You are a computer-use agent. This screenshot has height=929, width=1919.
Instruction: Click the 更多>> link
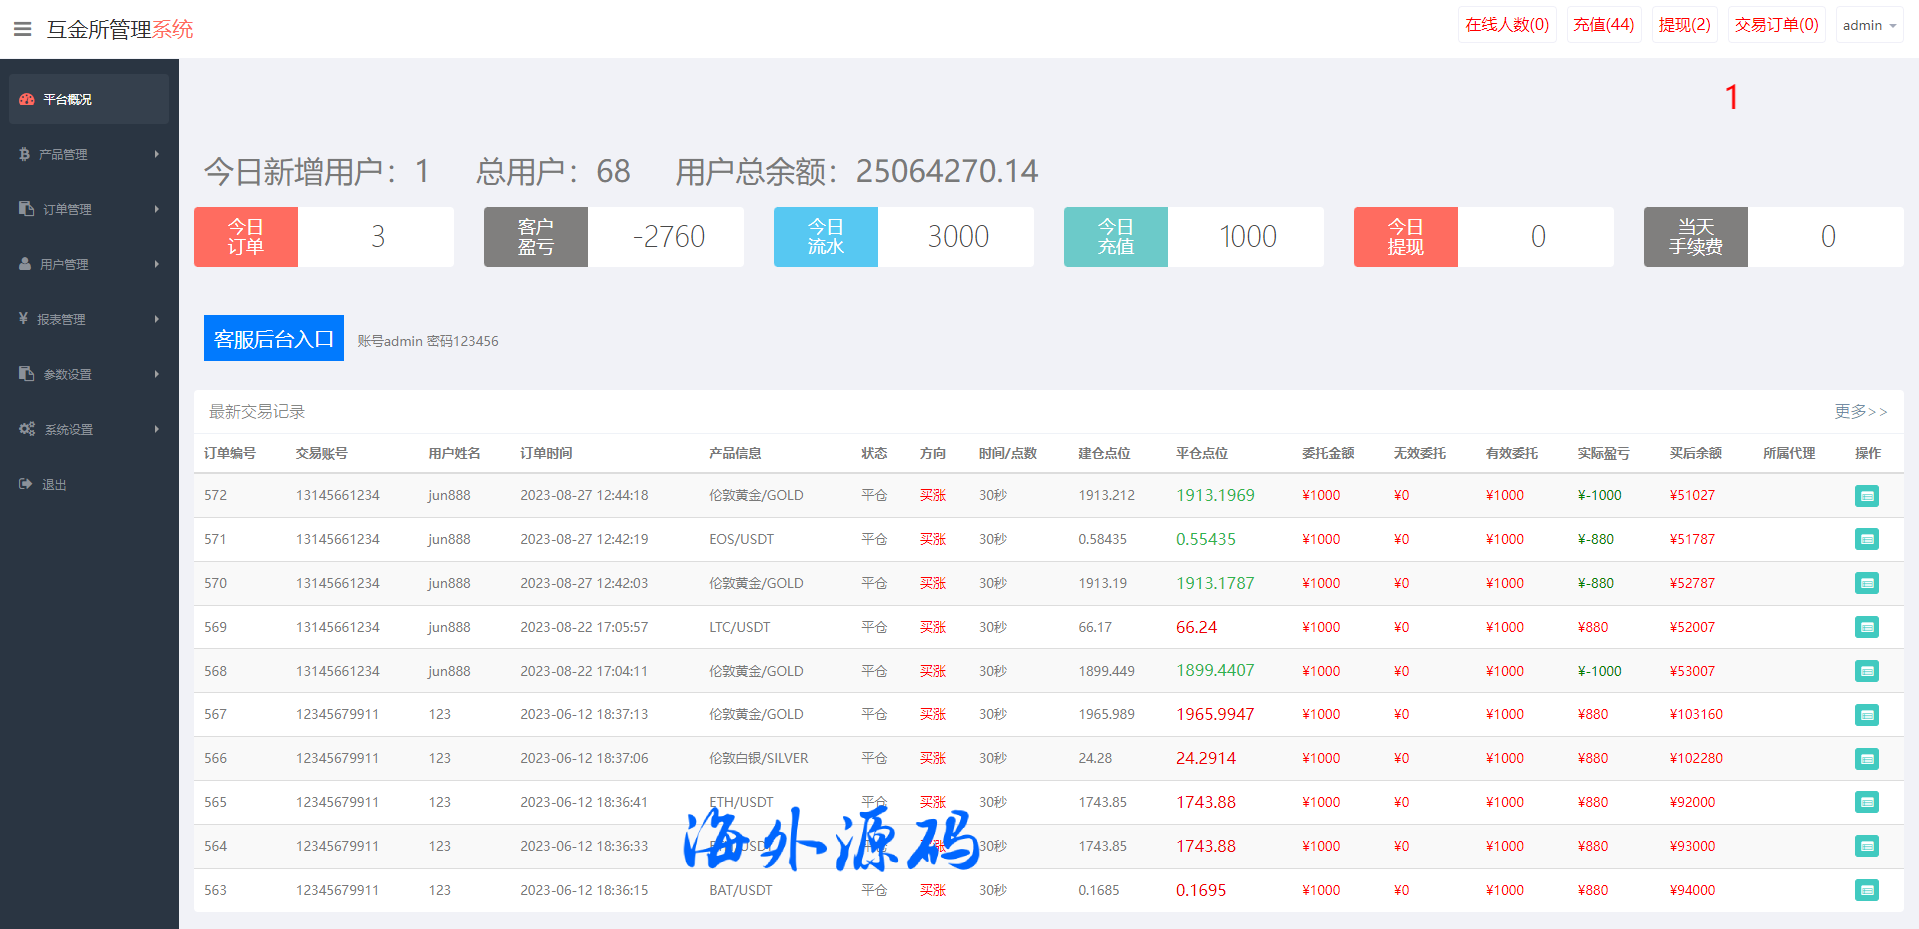point(1860,411)
